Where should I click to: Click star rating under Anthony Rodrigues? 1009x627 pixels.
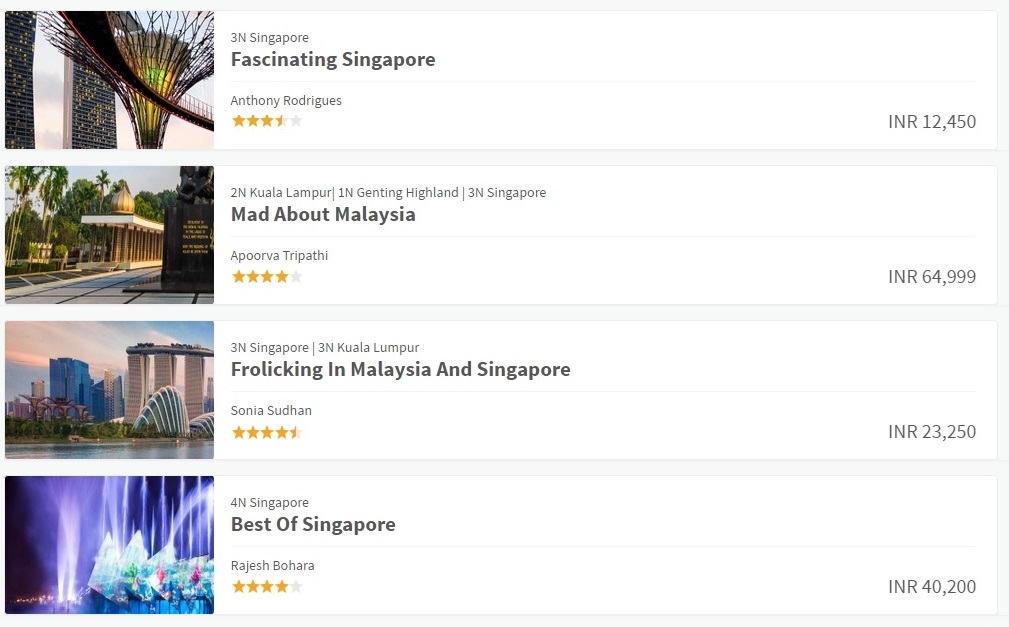click(x=266, y=121)
